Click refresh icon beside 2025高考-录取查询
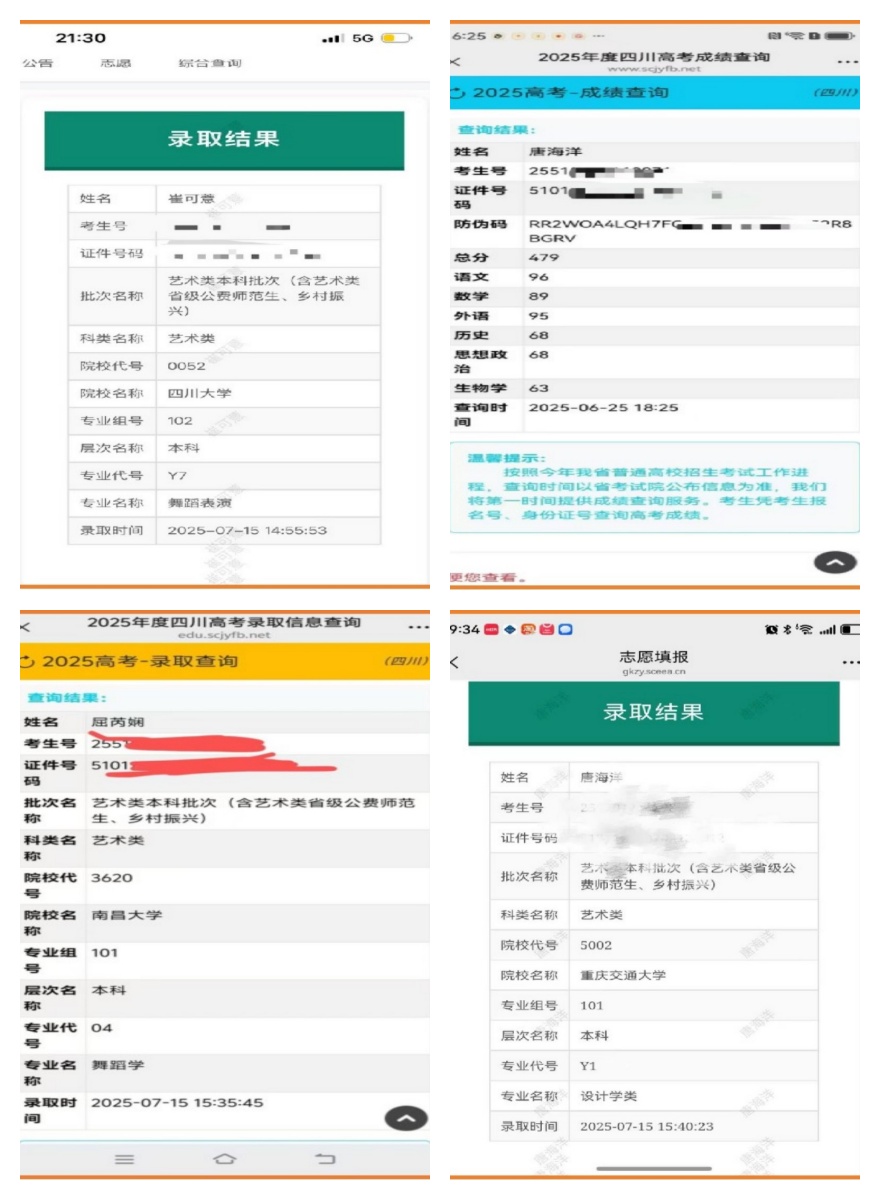The width and height of the screenshot is (880, 1200). pos(28,662)
